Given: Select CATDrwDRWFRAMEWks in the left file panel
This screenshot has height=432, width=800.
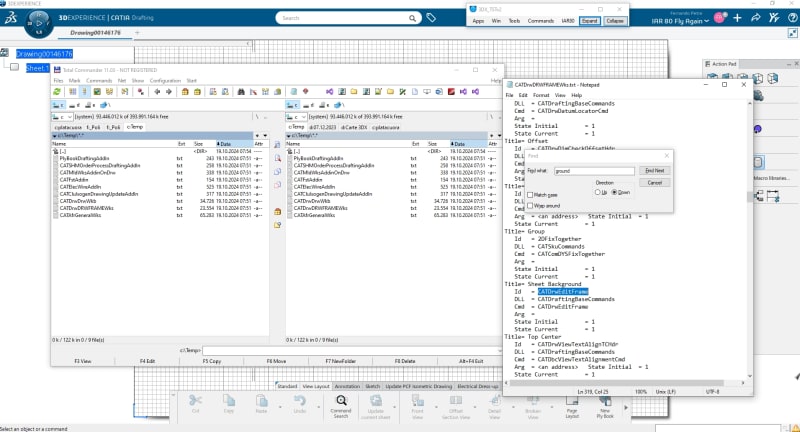Looking at the screenshot, I should point(87,208).
